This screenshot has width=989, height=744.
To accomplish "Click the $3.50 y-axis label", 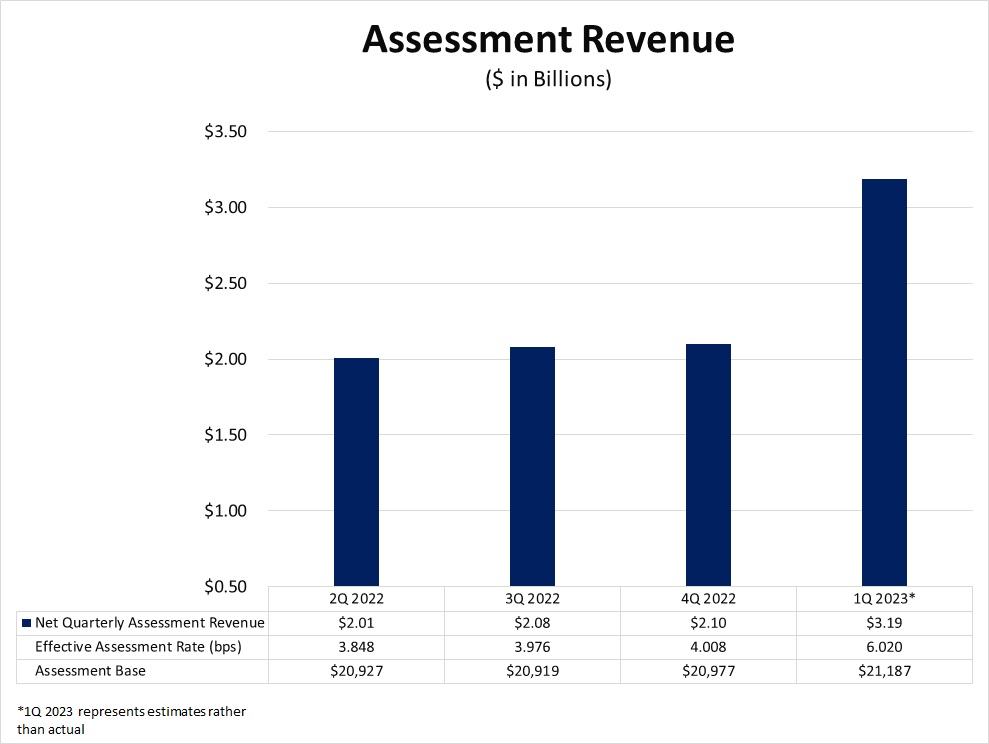I will click(225, 132).
